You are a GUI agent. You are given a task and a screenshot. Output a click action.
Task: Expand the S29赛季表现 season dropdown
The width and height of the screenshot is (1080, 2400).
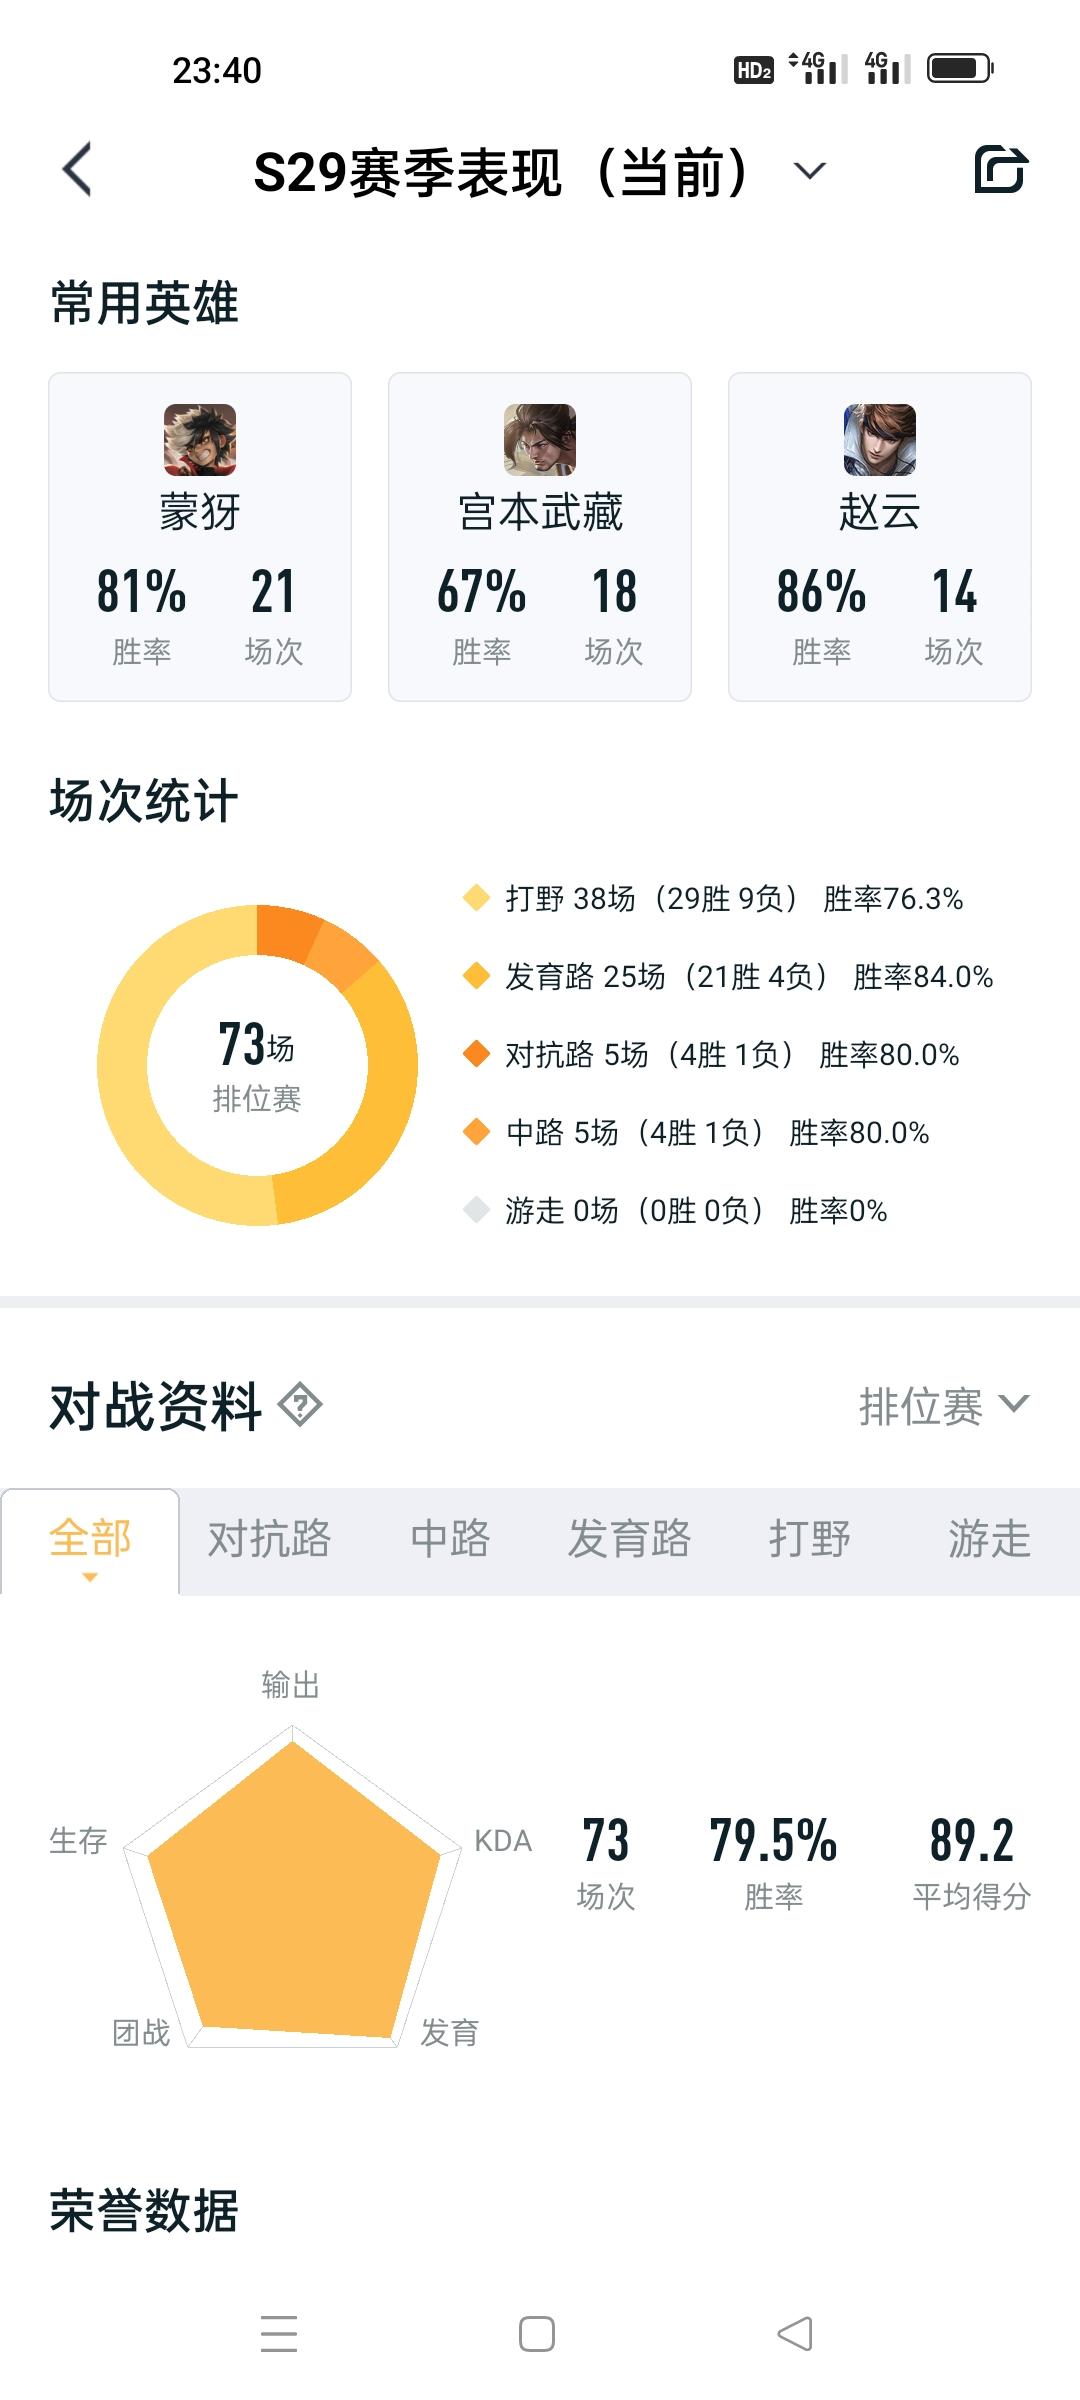[x=810, y=171]
